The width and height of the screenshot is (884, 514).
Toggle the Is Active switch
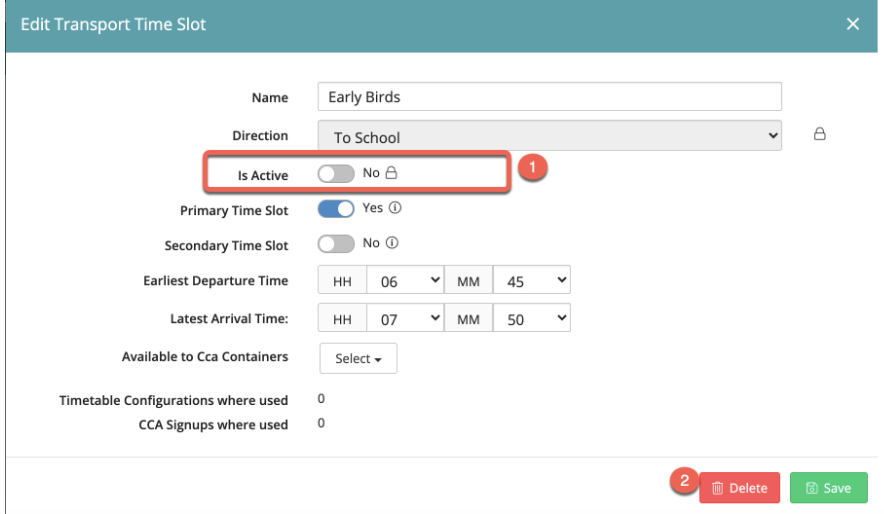click(336, 174)
